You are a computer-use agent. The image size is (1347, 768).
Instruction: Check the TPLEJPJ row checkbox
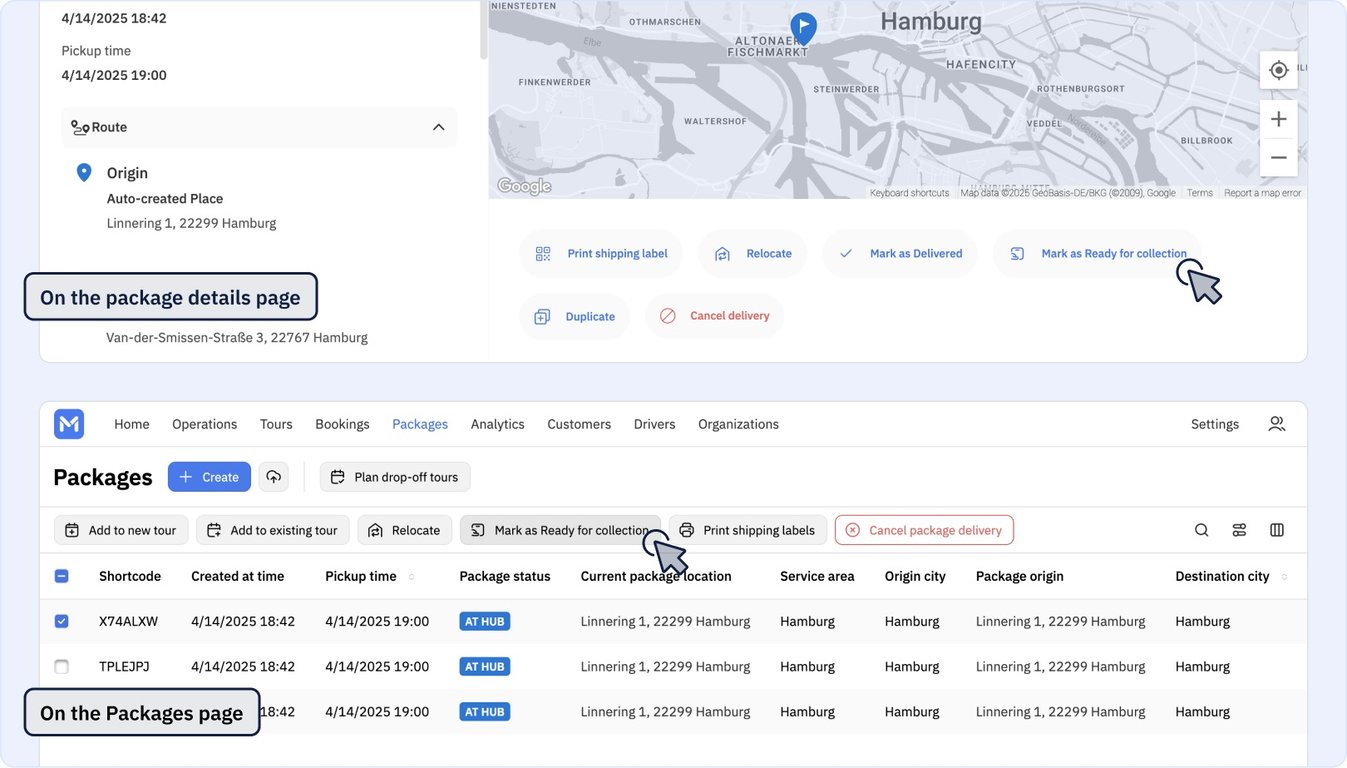click(61, 666)
